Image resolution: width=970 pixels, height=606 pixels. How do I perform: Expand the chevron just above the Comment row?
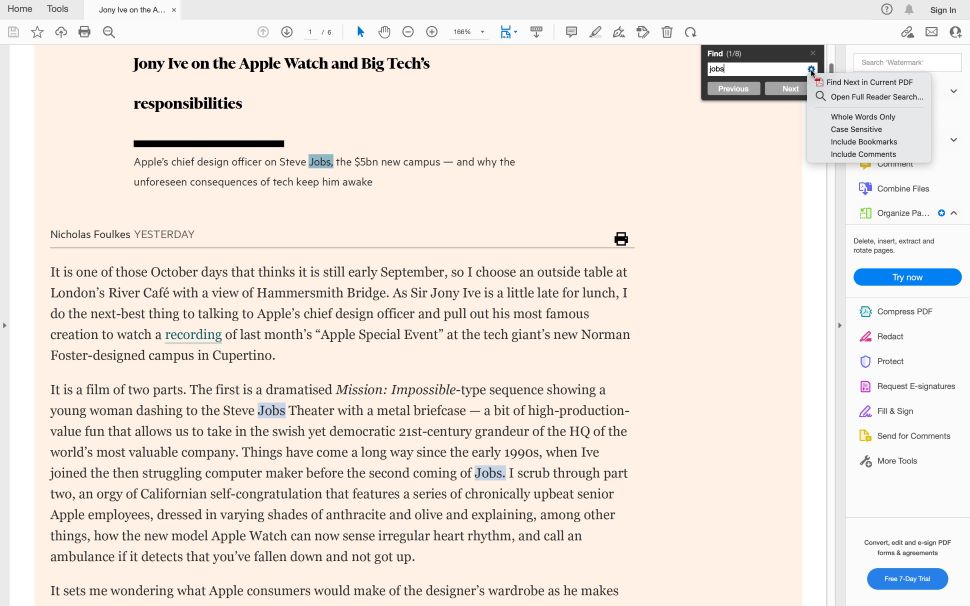pyautogui.click(x=954, y=140)
